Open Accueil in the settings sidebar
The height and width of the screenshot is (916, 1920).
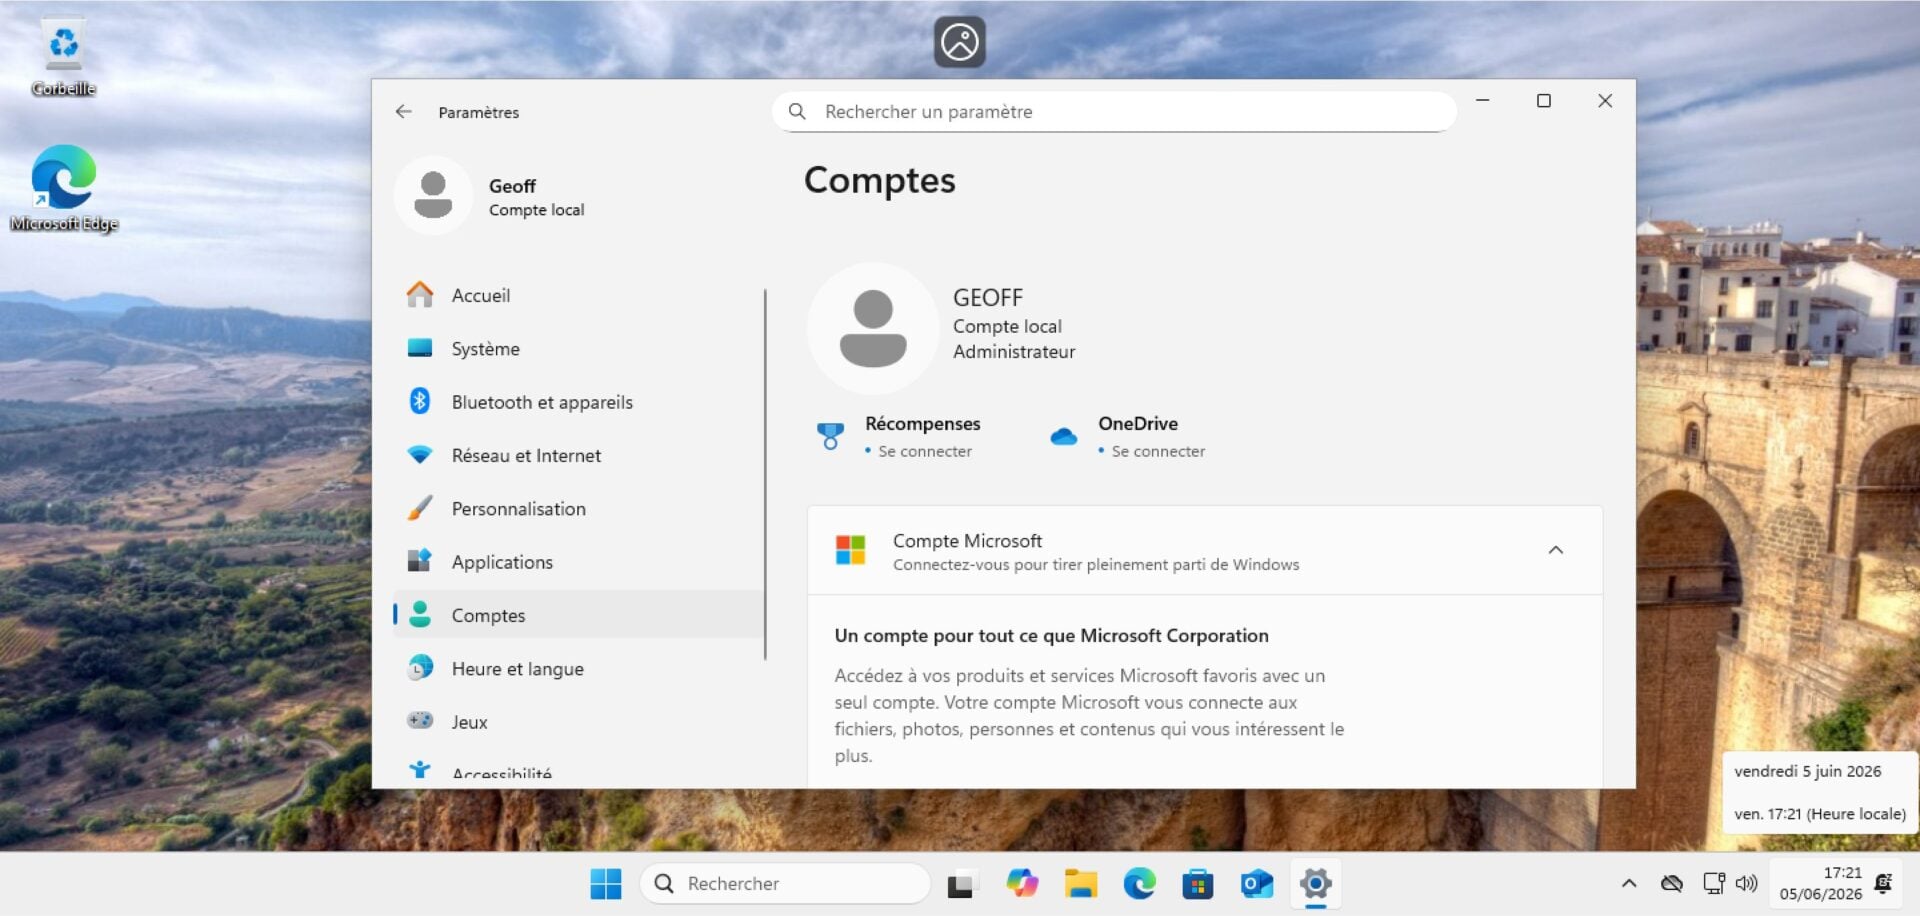580,295
